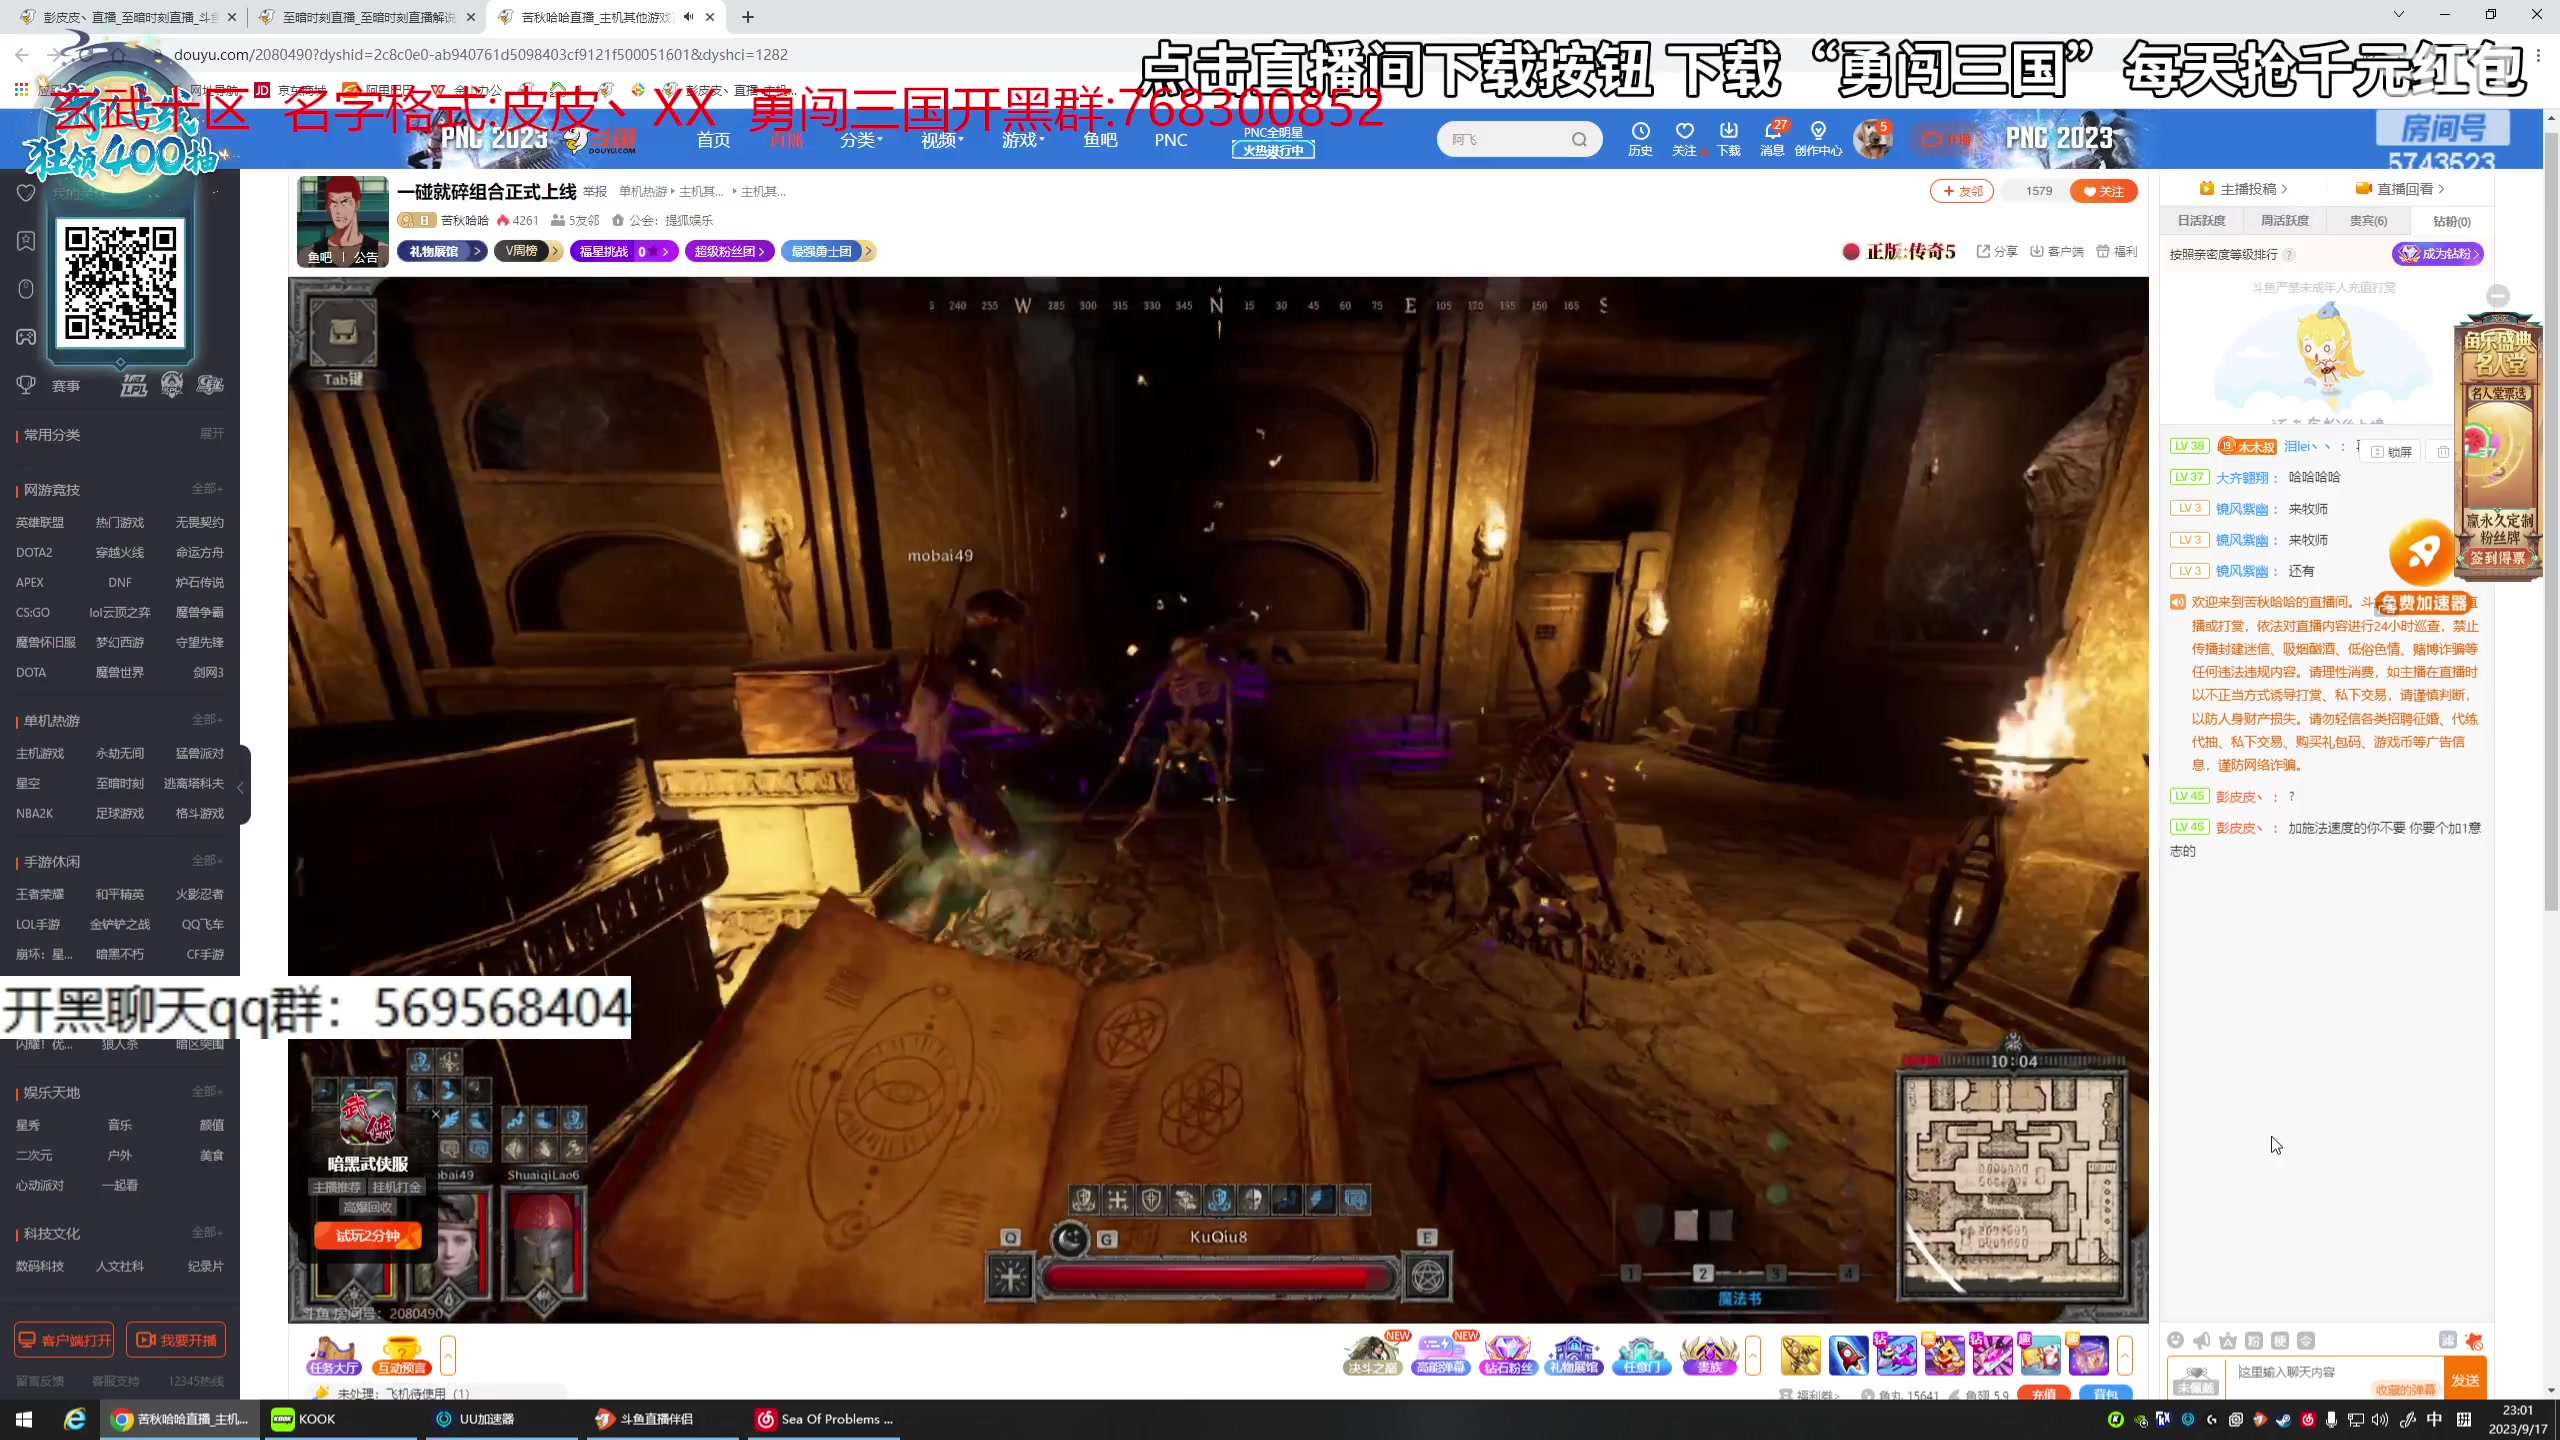Image resolution: width=2560 pixels, height=1440 pixels.
Task: Click the 发送 send button
Action: click(x=2465, y=1378)
